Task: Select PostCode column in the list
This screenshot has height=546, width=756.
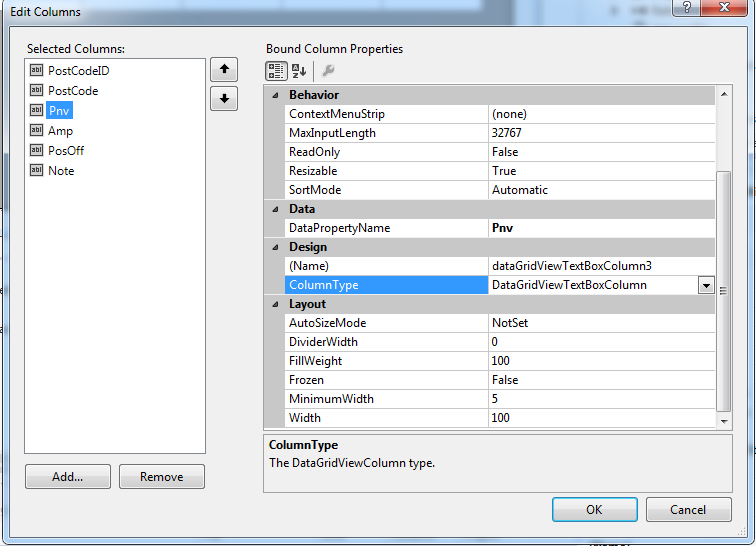Action: 73,91
